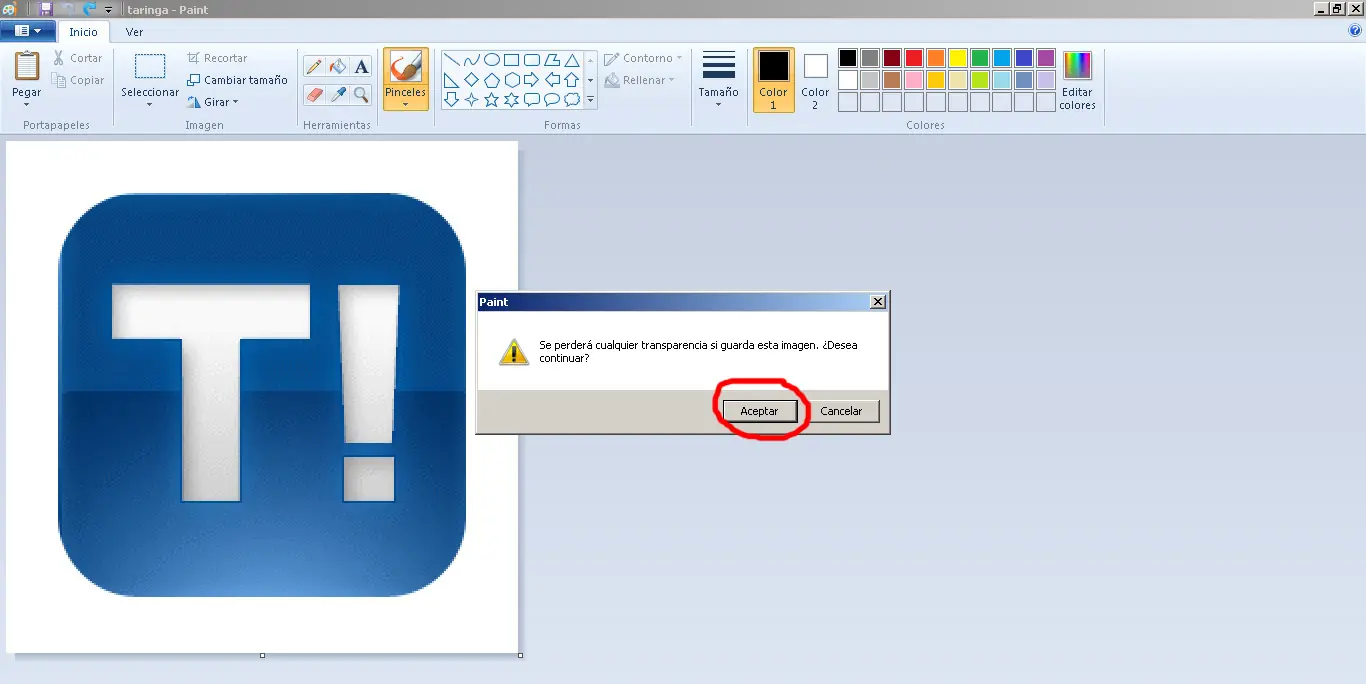The height and width of the screenshot is (684, 1366).
Task: Click the Redo arrow in title bar
Action: tap(90, 8)
